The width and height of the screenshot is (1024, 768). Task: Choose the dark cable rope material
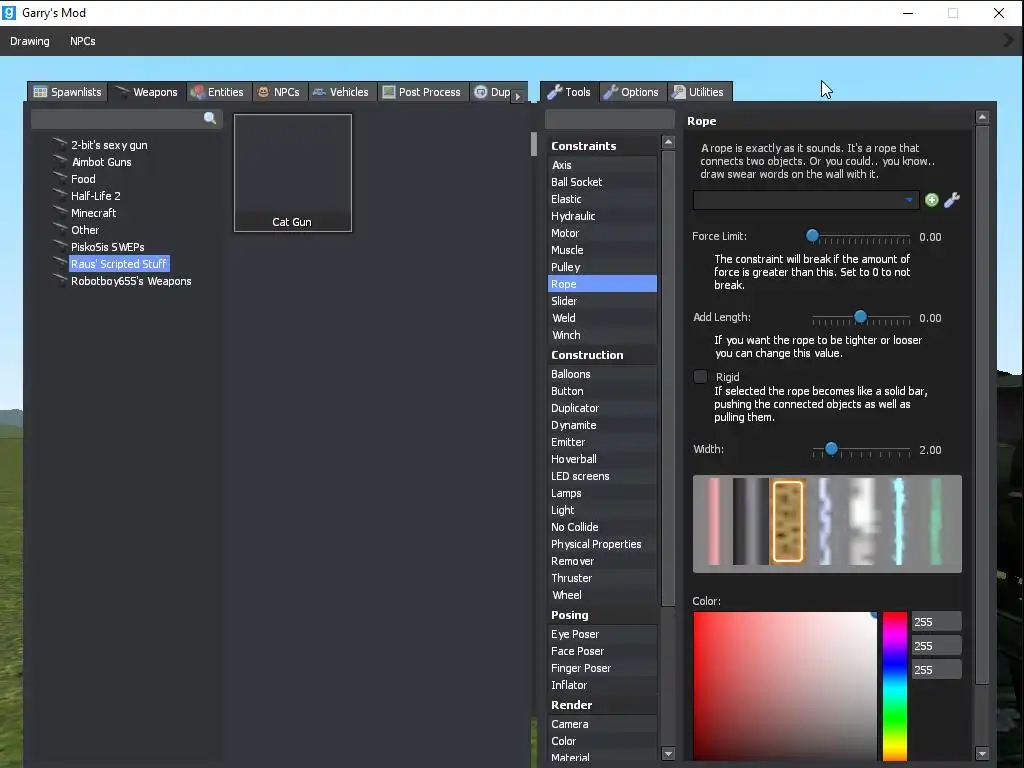coord(751,522)
